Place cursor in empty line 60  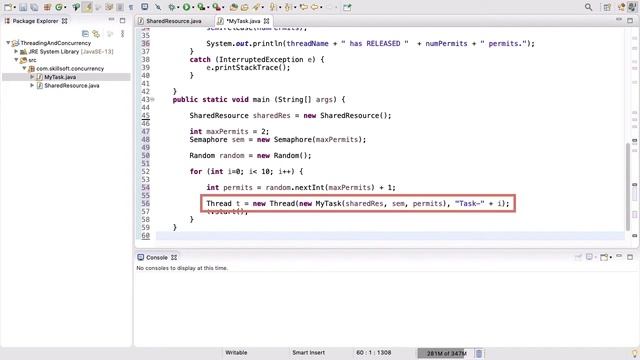(390, 236)
